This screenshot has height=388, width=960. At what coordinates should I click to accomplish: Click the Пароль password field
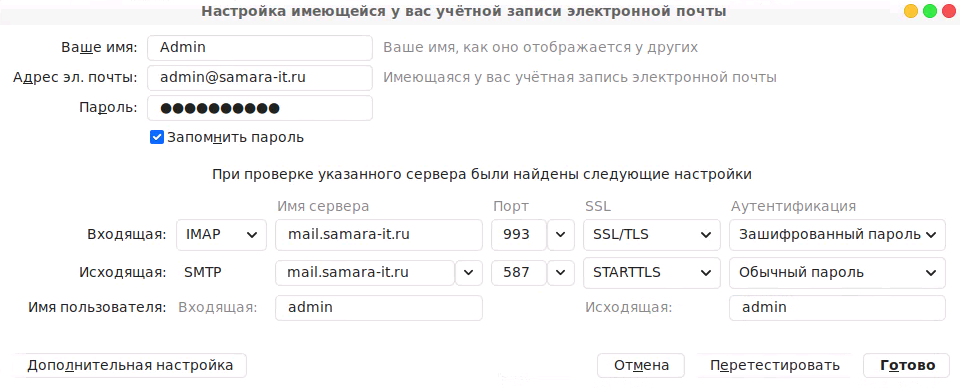coord(260,108)
